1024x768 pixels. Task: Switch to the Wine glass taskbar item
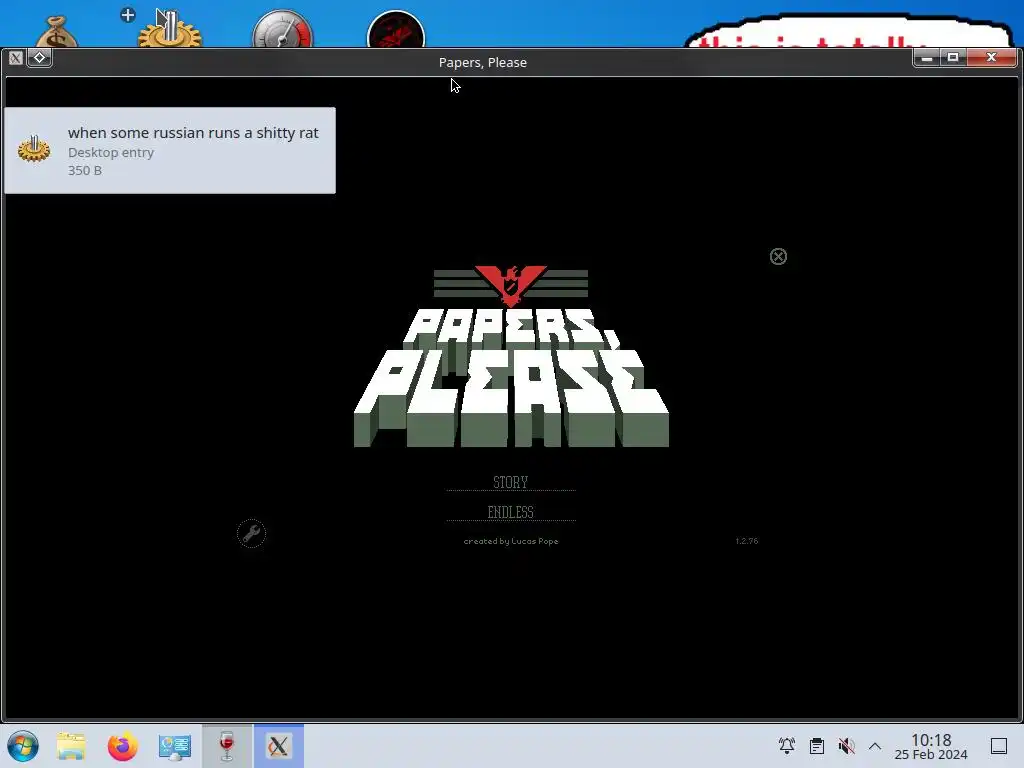pyautogui.click(x=227, y=746)
